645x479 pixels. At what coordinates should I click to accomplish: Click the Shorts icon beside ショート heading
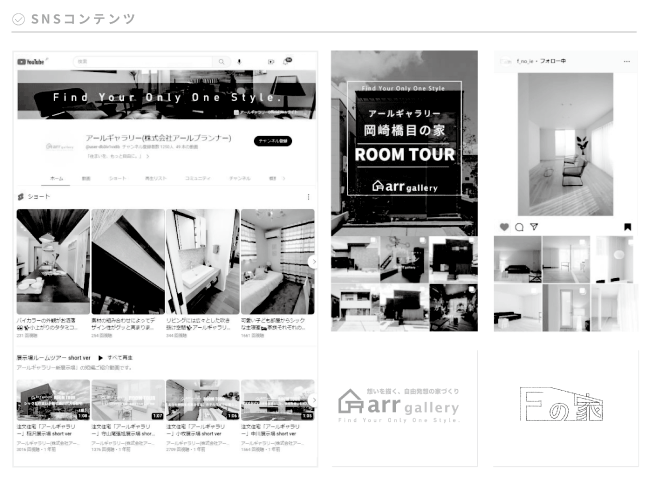(x=21, y=197)
